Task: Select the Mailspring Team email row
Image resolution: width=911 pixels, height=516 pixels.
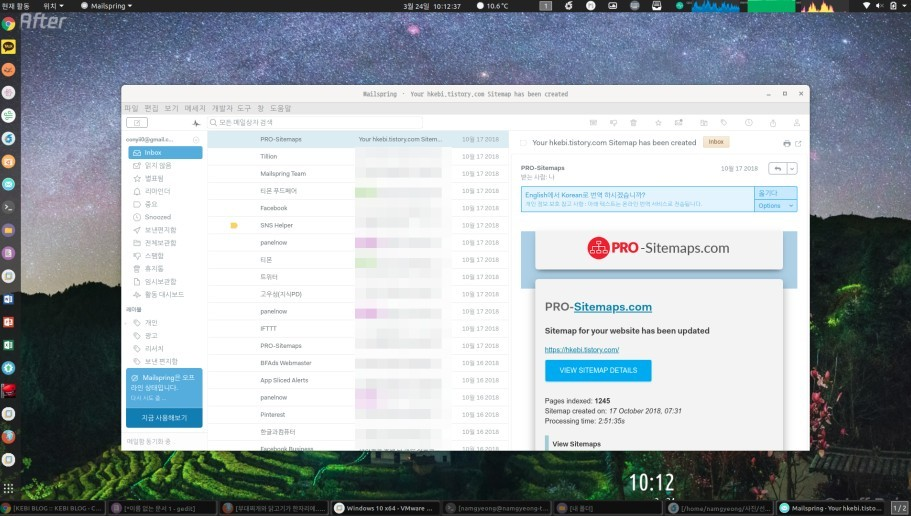Action: point(358,174)
